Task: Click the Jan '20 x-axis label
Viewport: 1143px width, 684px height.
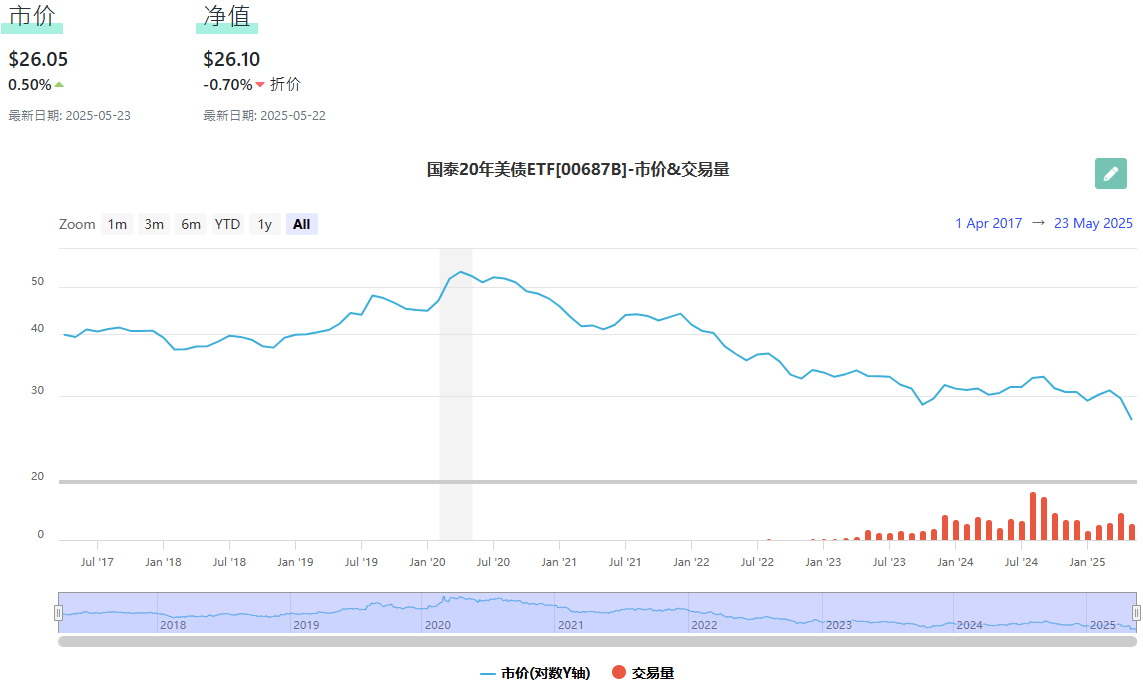Action: tap(427, 562)
